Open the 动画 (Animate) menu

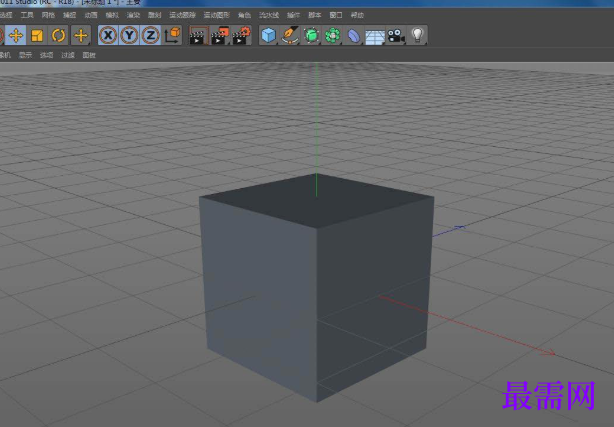(91, 15)
